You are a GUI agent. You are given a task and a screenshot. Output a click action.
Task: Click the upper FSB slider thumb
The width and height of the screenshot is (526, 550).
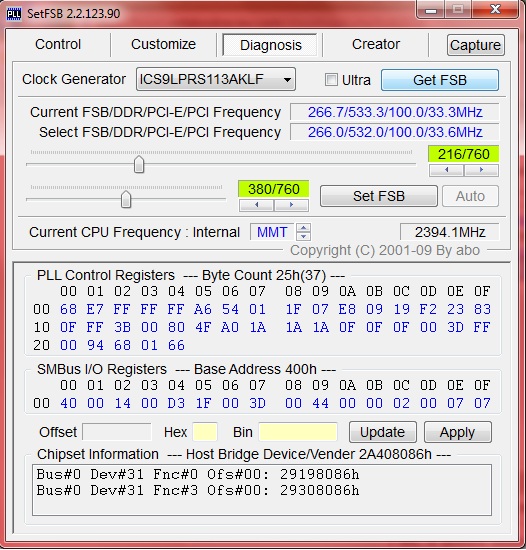[139, 164]
